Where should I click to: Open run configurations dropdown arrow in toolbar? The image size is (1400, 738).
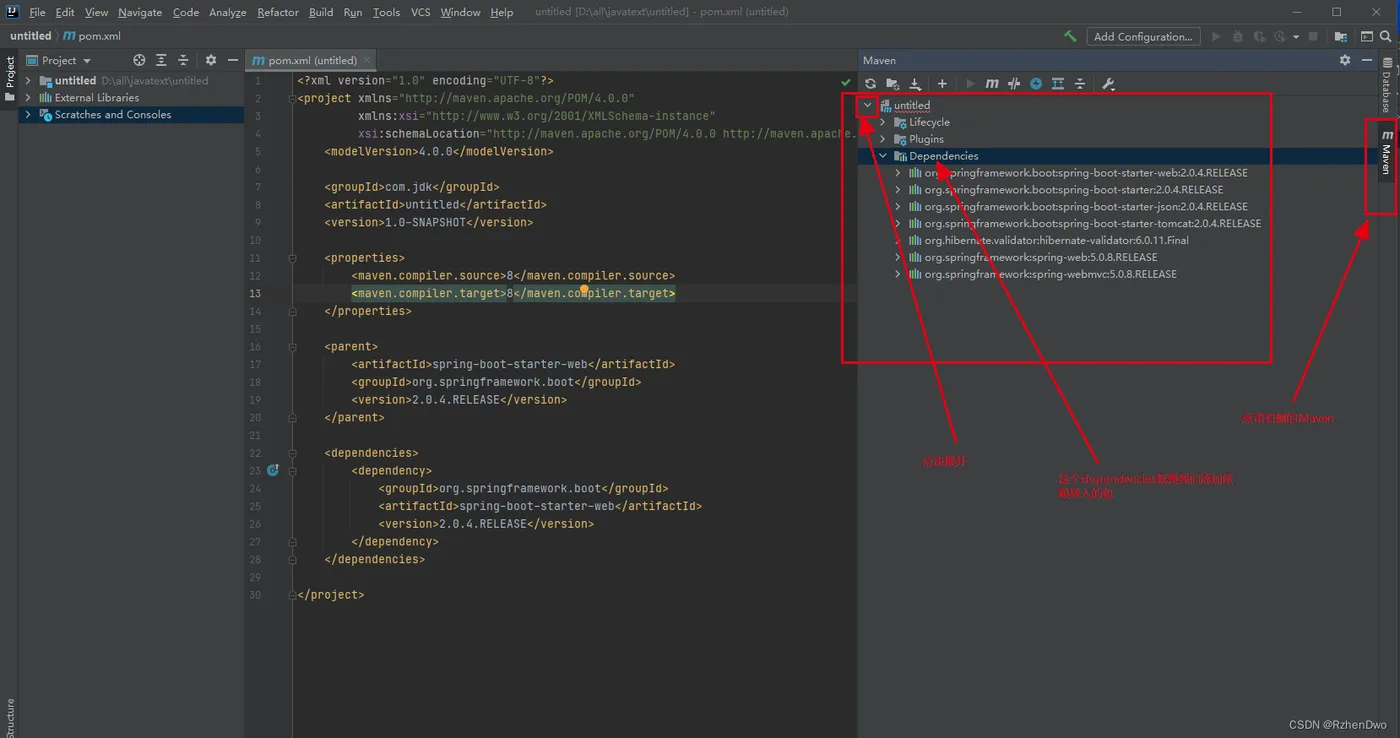[x=1296, y=37]
